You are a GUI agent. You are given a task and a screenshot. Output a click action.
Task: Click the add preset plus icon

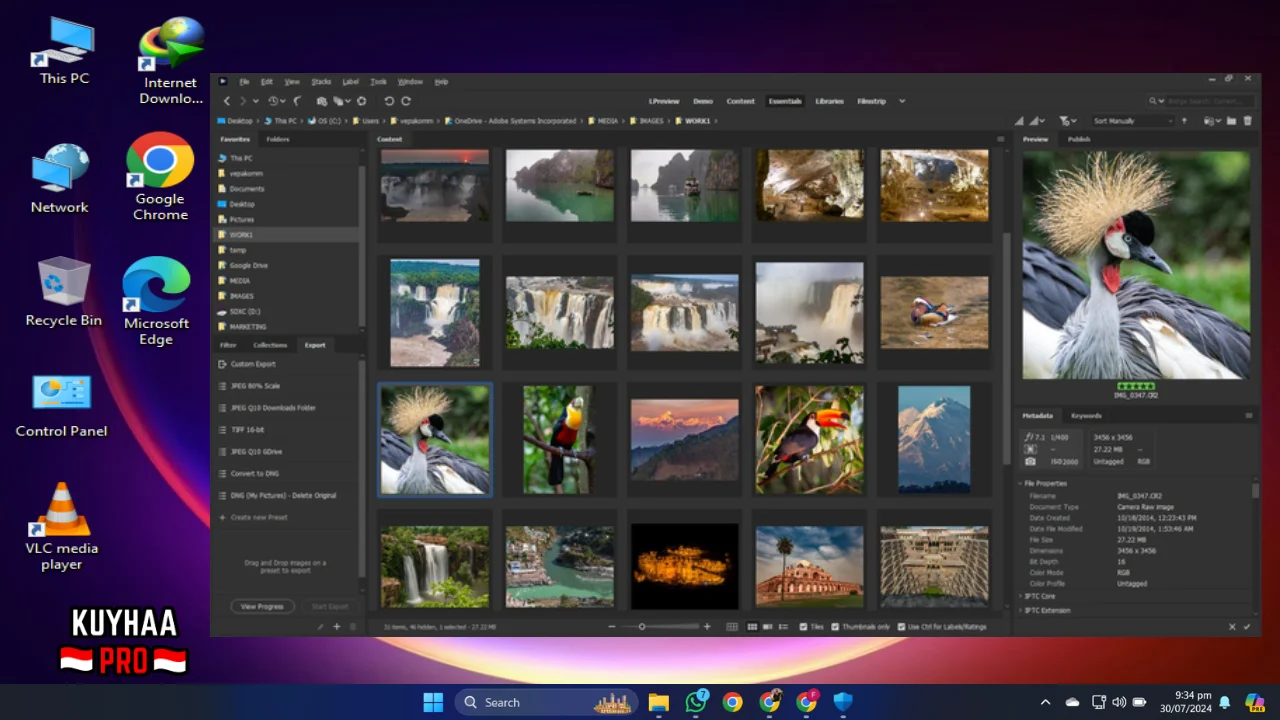(337, 627)
